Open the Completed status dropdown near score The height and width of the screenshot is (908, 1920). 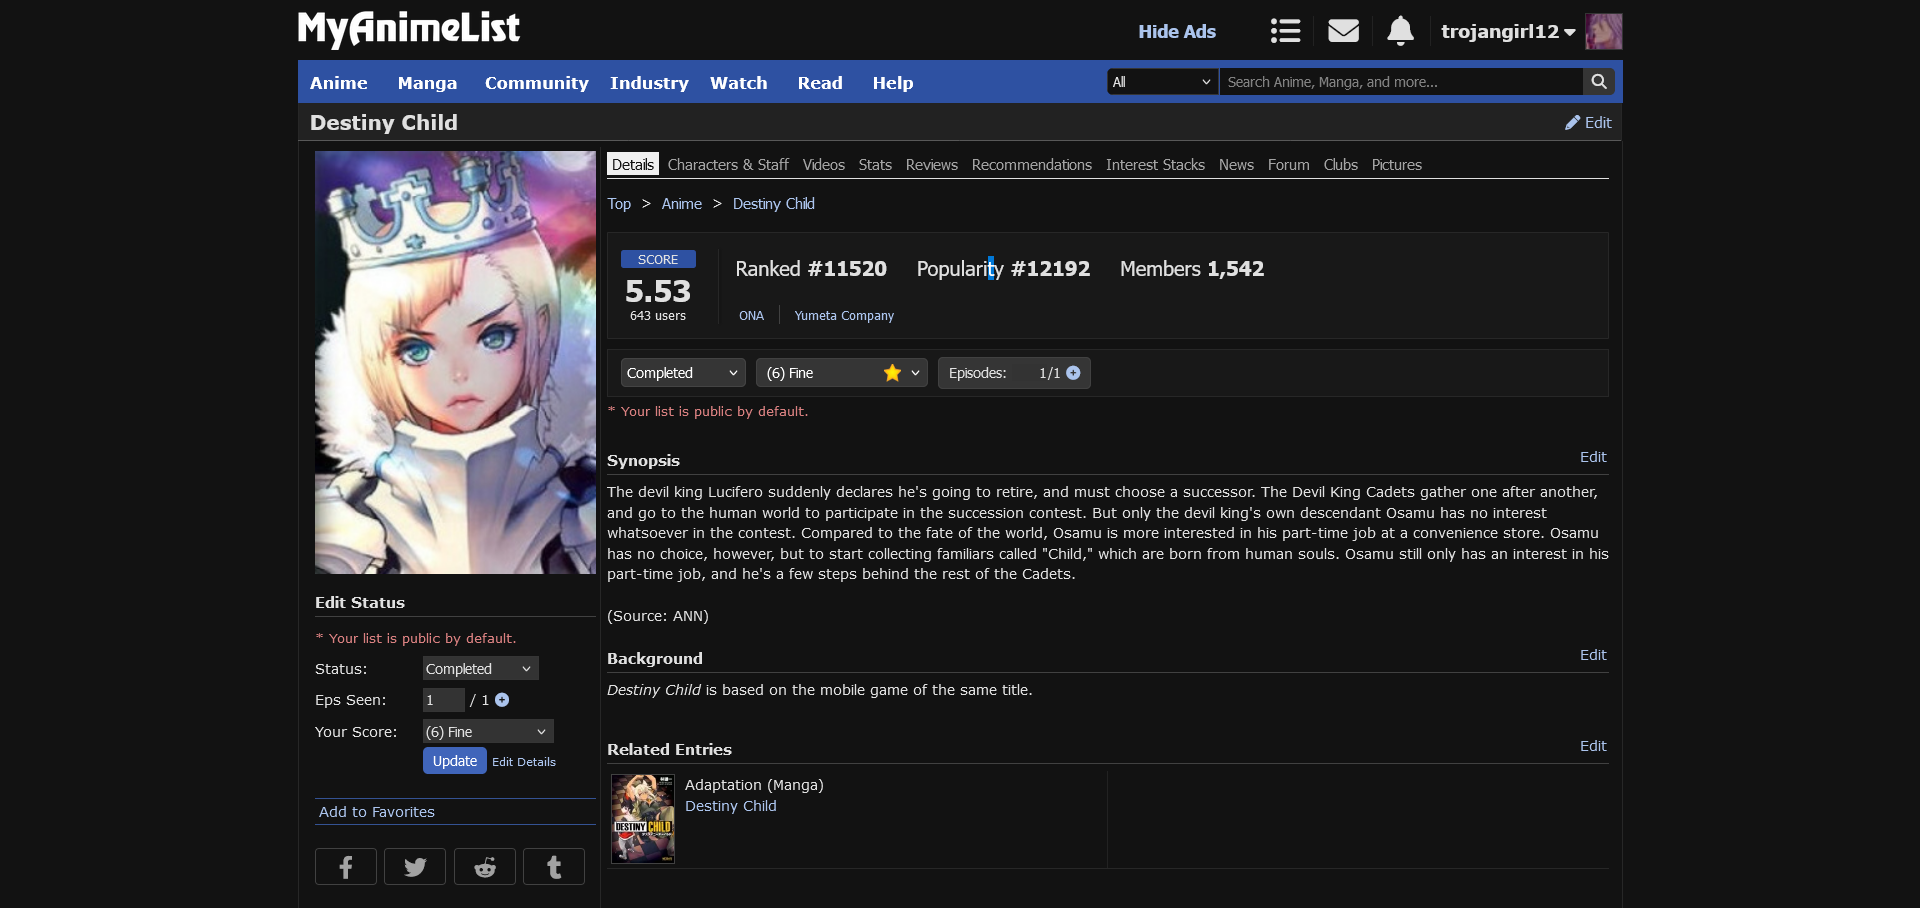683,373
